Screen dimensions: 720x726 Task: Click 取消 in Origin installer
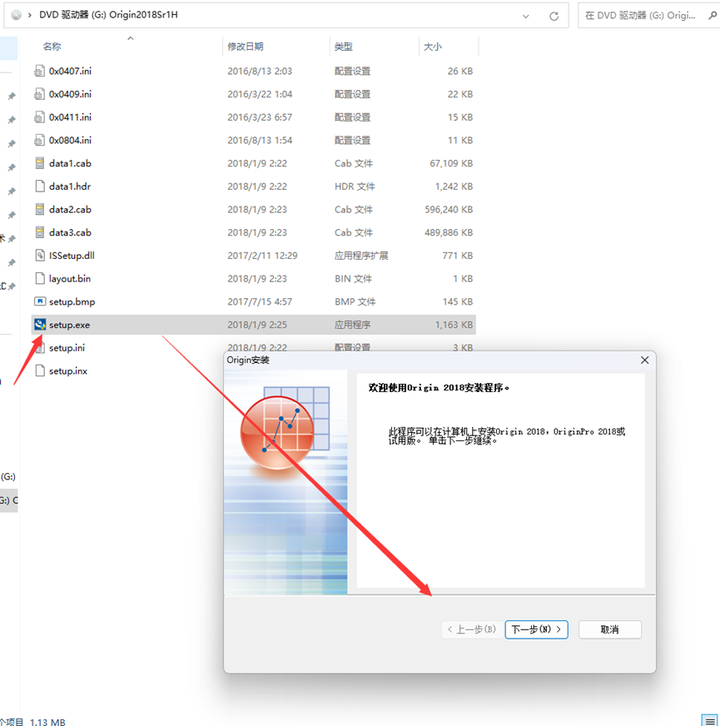[x=610, y=629]
